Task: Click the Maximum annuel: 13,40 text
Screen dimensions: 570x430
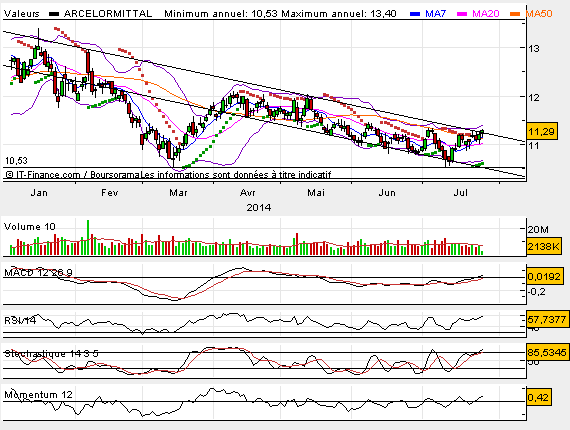Action: 339,14
